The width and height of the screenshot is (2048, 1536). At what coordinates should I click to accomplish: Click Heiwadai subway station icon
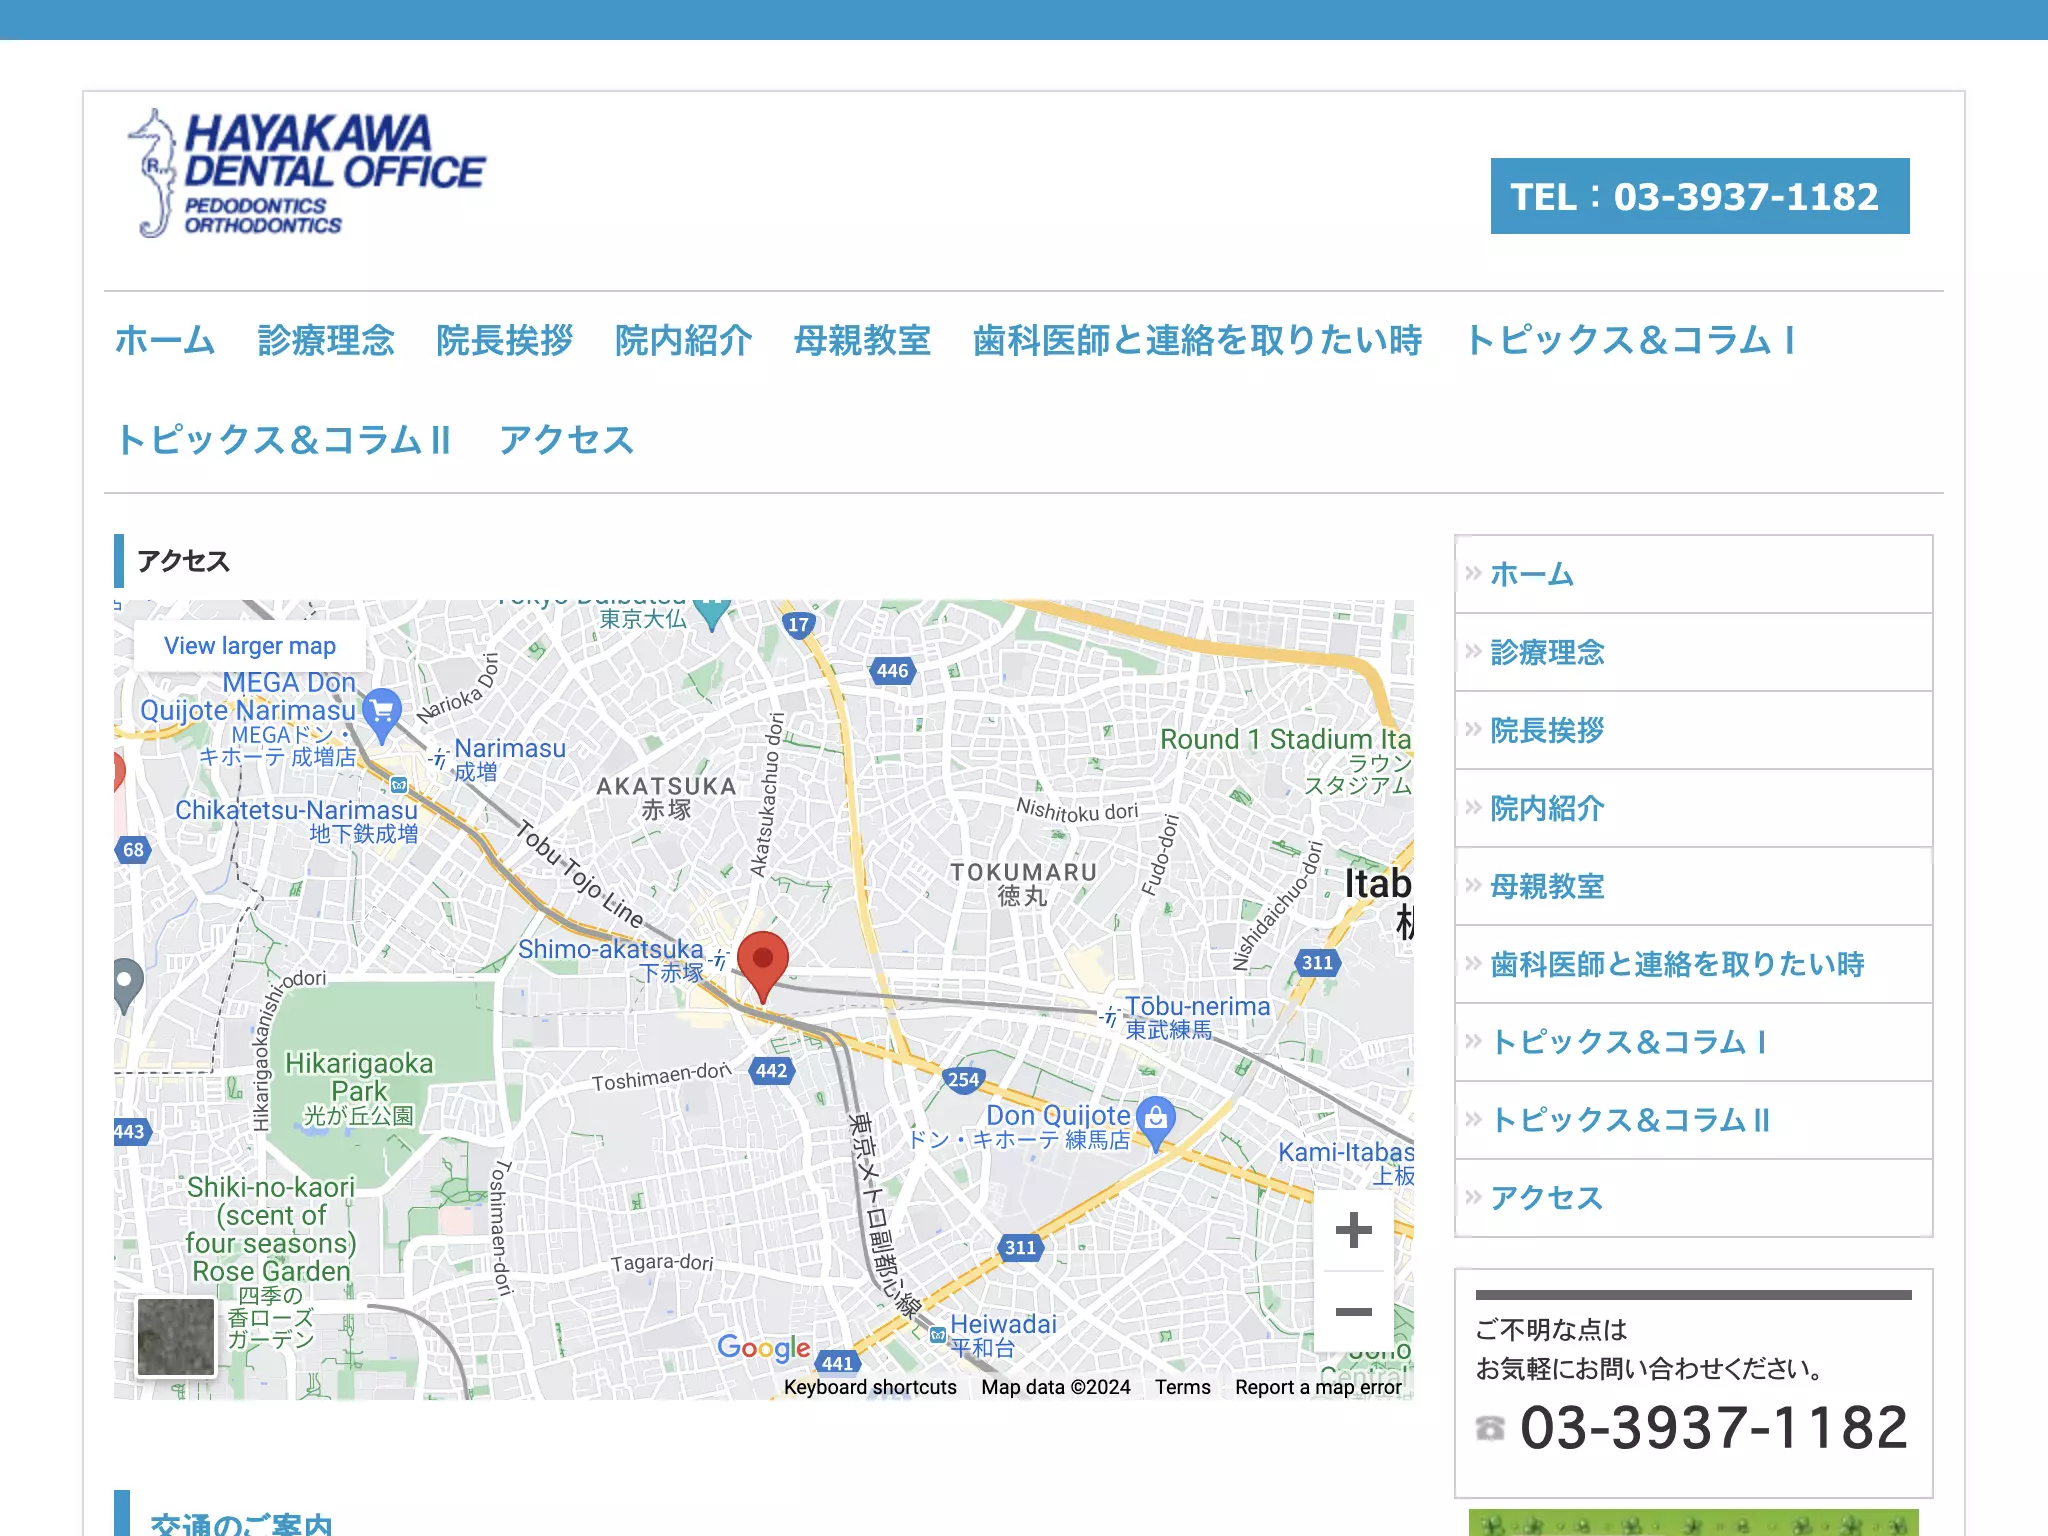click(x=938, y=1335)
